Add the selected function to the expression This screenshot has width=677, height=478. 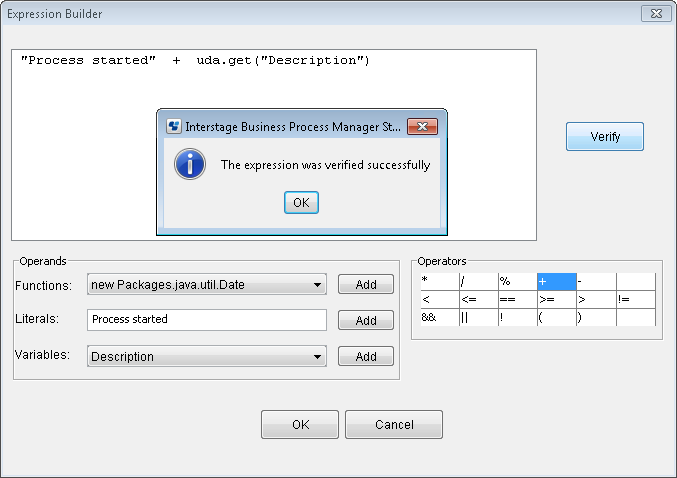[x=366, y=285]
